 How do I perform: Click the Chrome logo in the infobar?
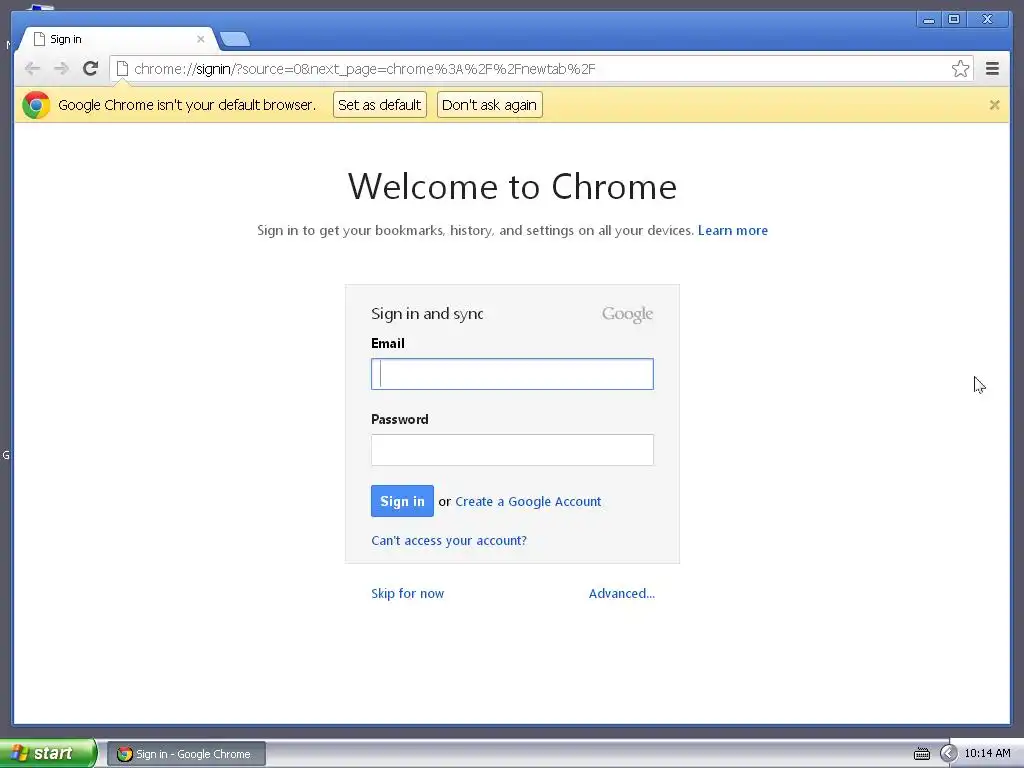tap(36, 104)
